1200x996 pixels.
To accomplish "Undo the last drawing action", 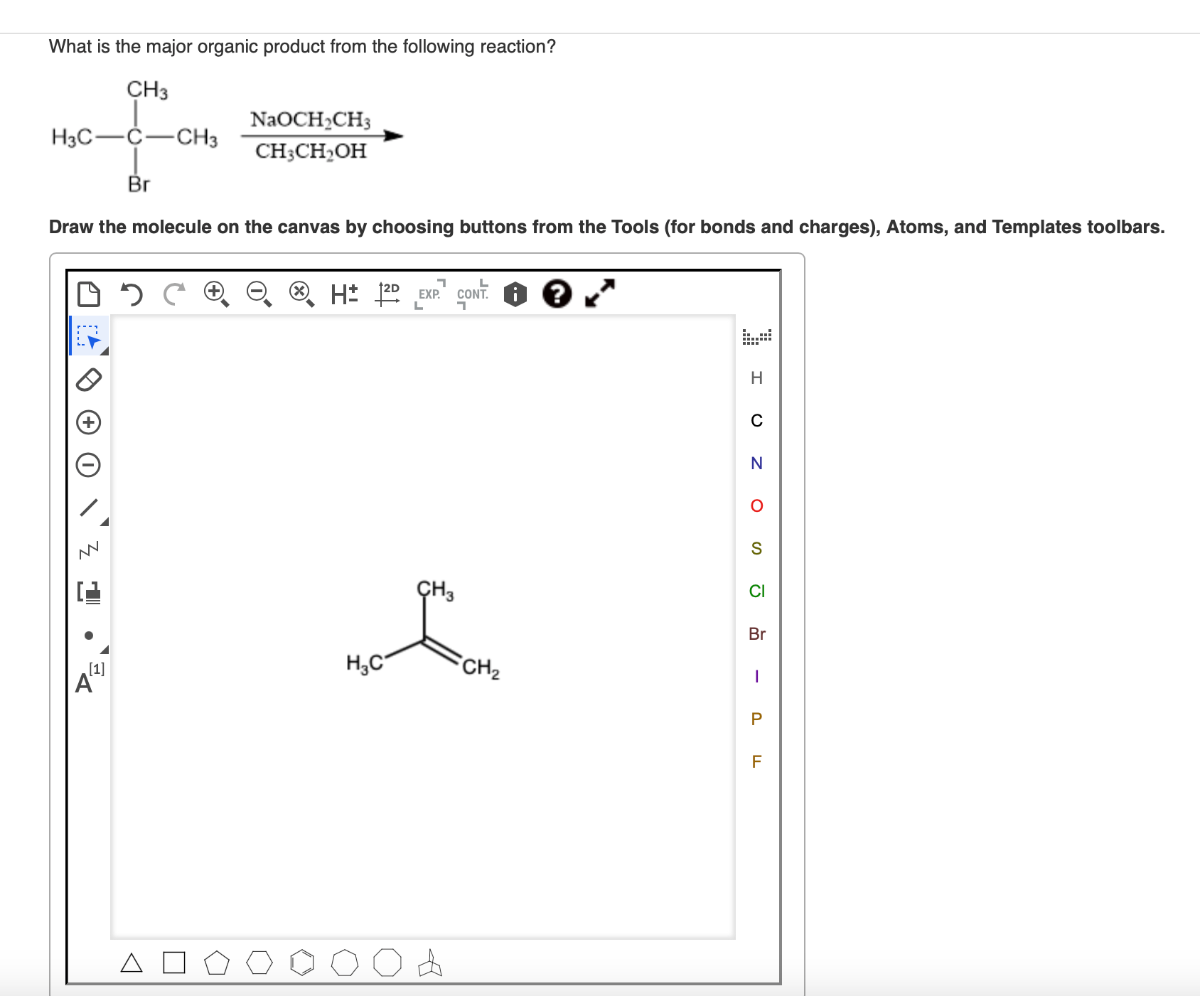I will [131, 291].
